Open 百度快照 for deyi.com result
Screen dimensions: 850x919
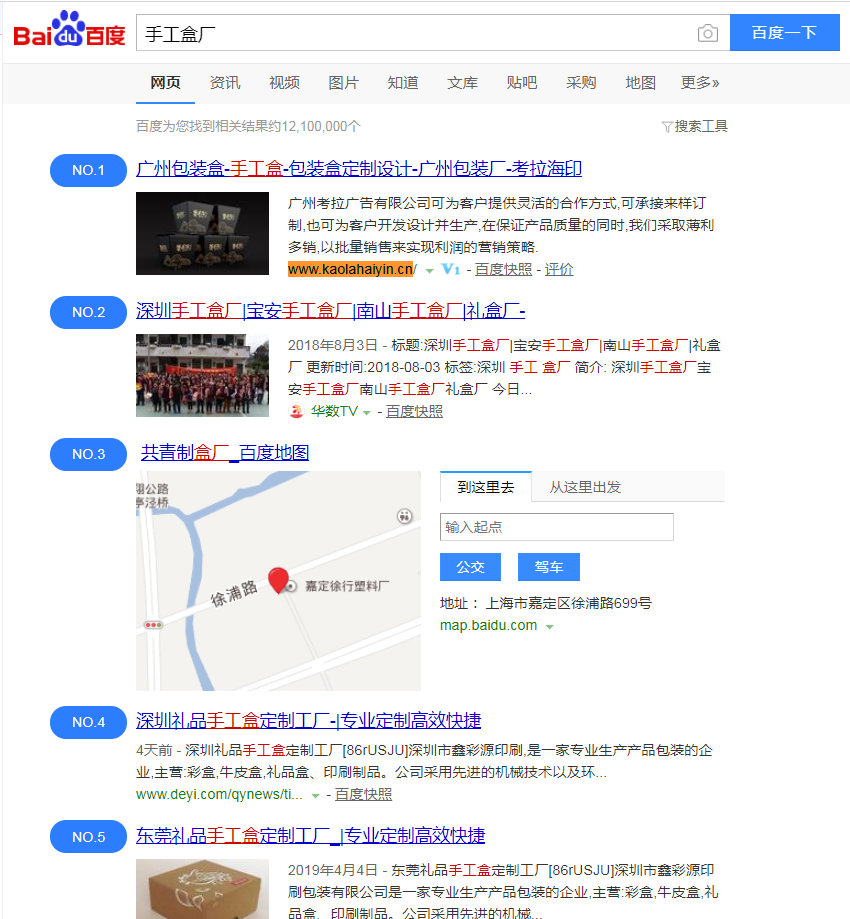pyautogui.click(x=363, y=794)
